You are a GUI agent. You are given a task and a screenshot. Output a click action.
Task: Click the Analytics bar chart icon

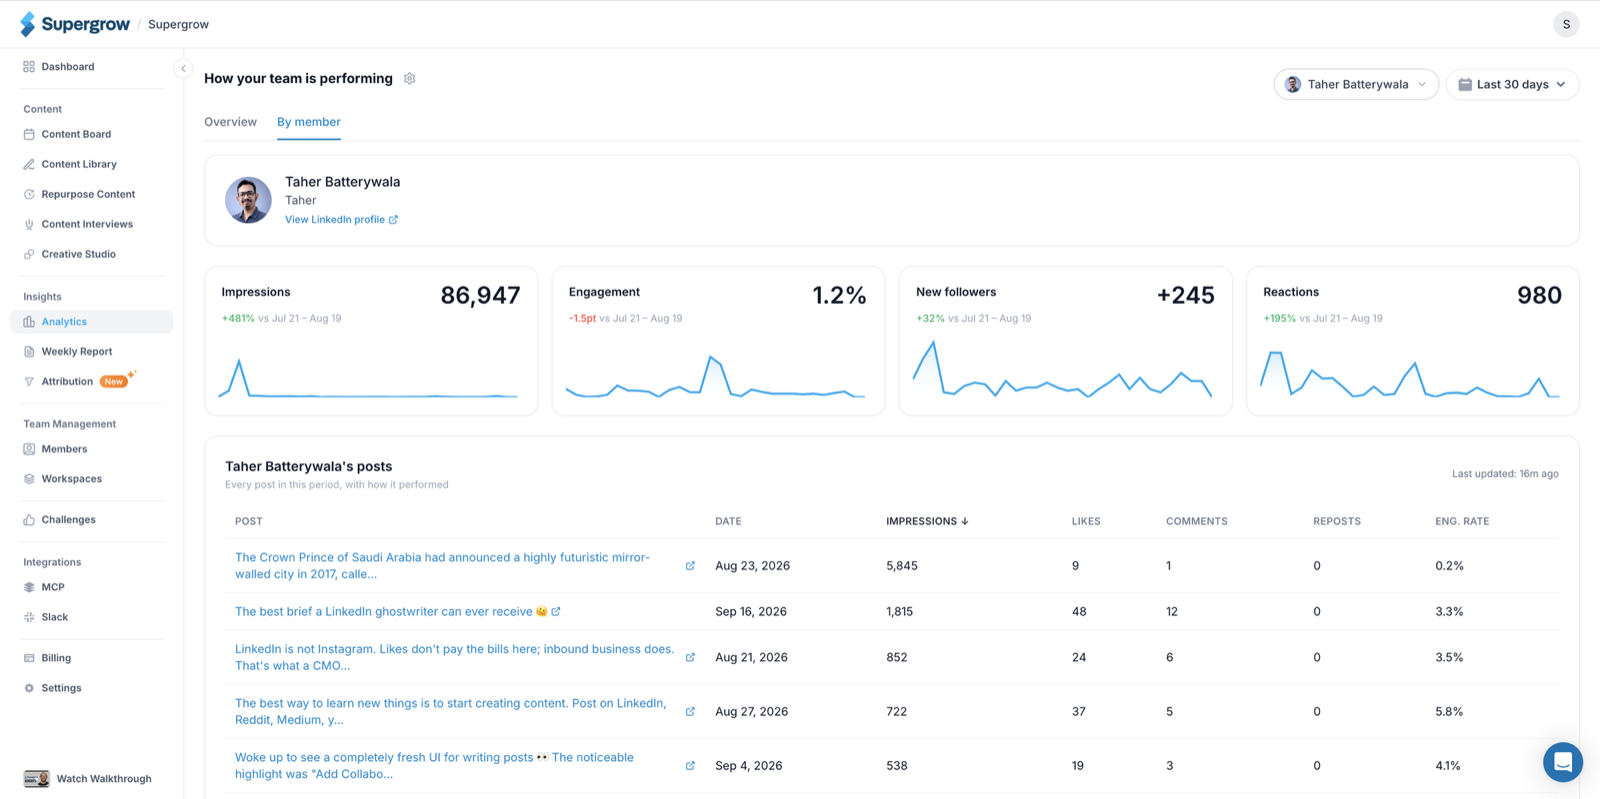tap(29, 322)
